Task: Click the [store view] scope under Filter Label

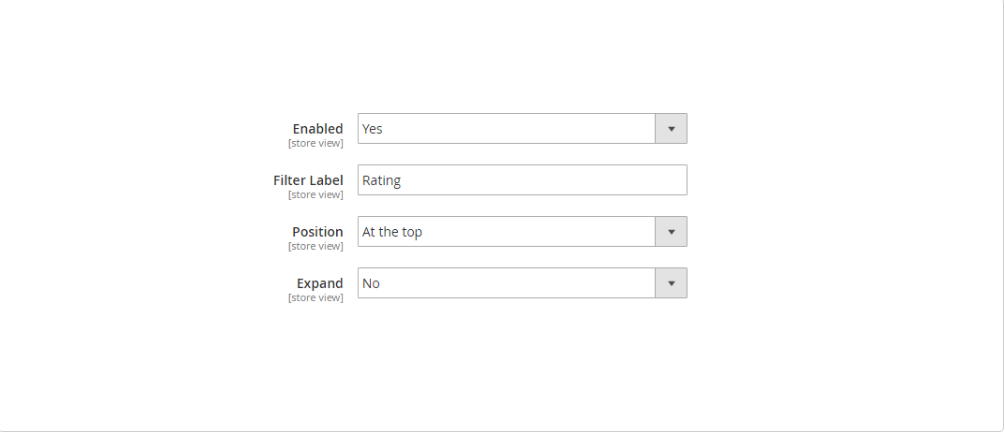Action: (x=315, y=195)
